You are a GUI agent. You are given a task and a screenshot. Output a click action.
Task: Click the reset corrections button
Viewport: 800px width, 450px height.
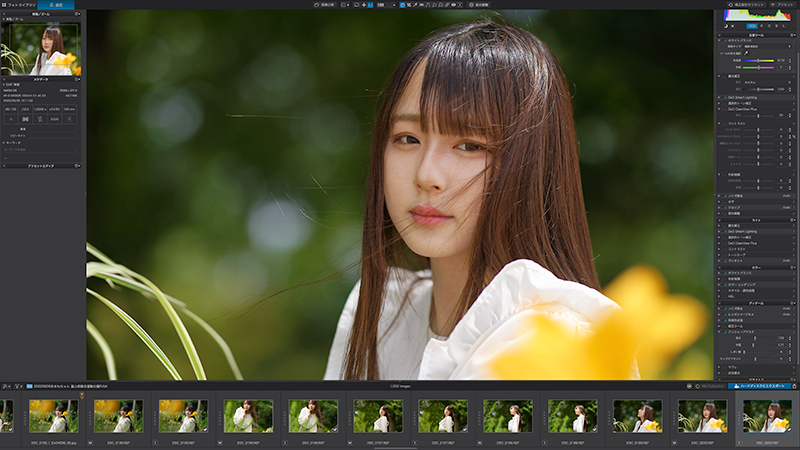pyautogui.click(x=746, y=5)
